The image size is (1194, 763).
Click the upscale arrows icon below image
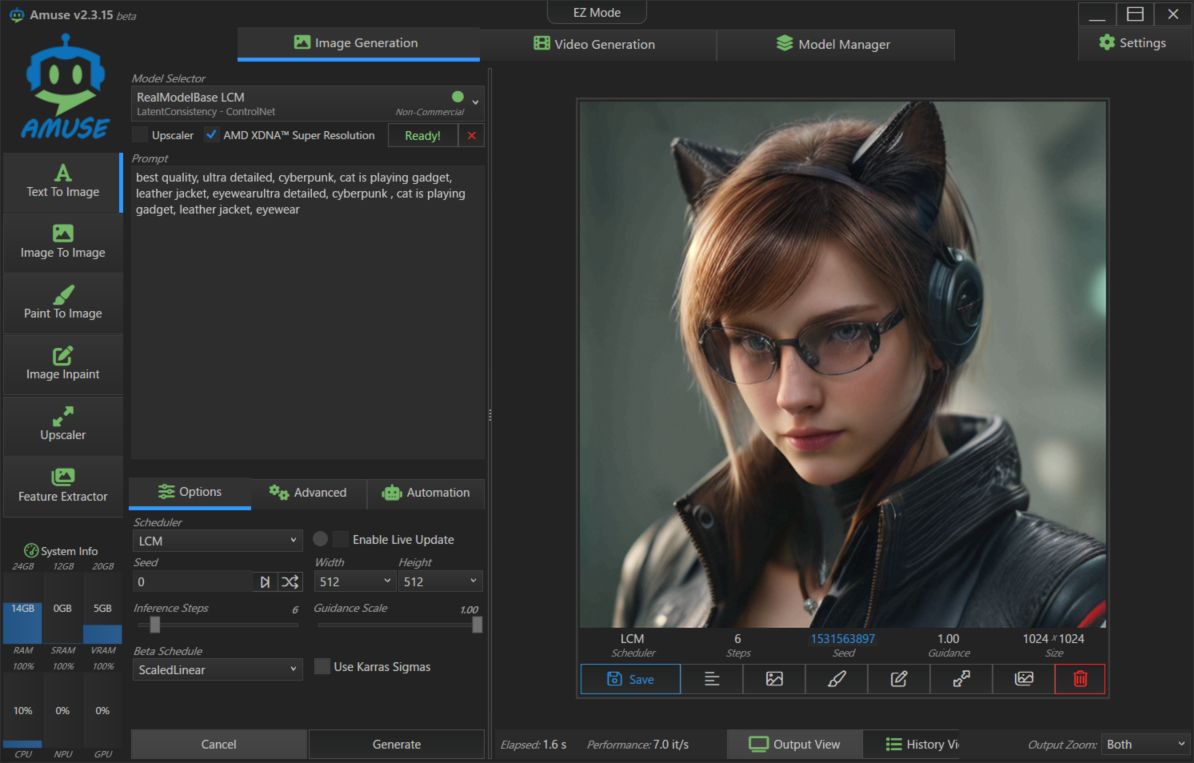click(961, 679)
